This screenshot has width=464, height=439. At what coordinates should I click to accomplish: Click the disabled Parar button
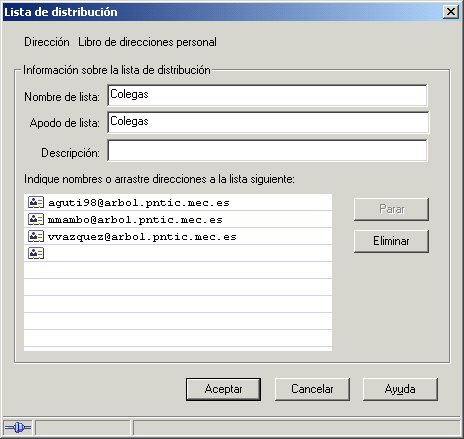(391, 209)
